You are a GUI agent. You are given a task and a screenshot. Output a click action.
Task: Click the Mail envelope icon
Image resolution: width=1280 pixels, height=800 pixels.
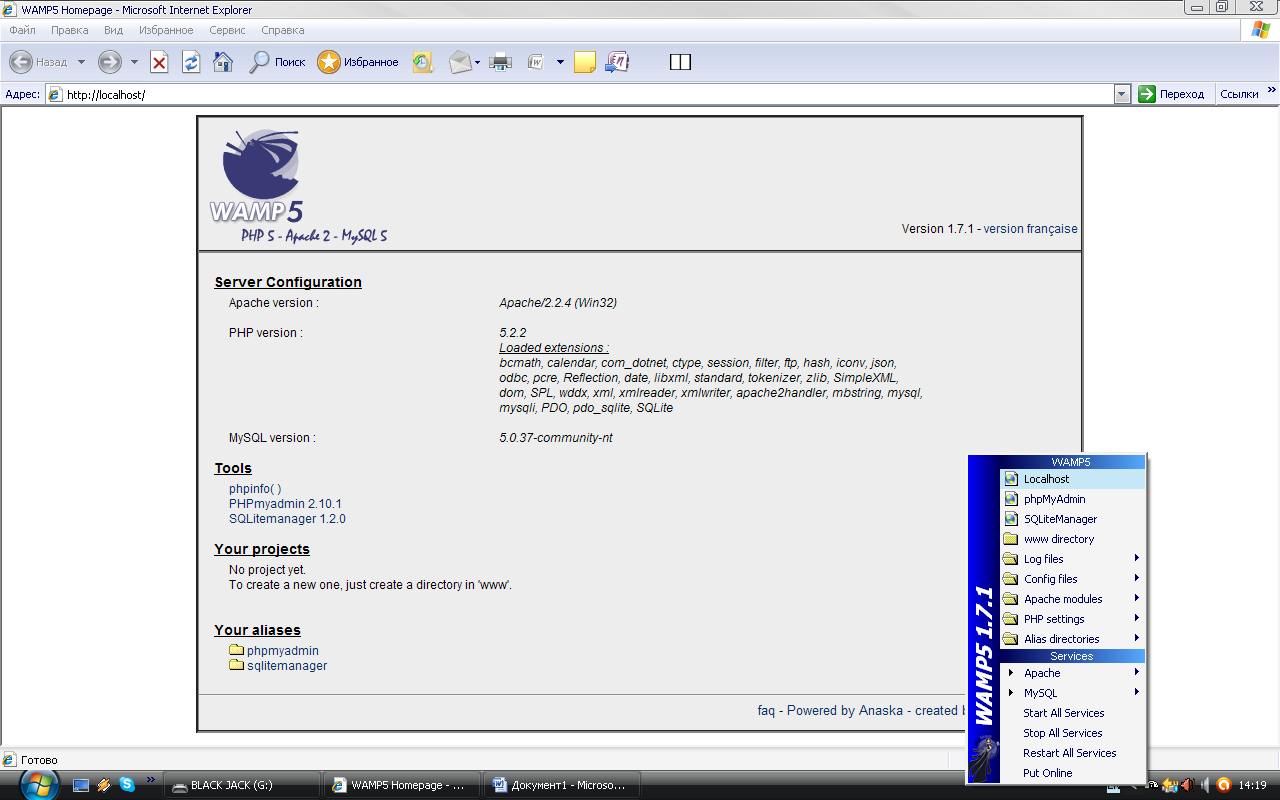[459, 62]
